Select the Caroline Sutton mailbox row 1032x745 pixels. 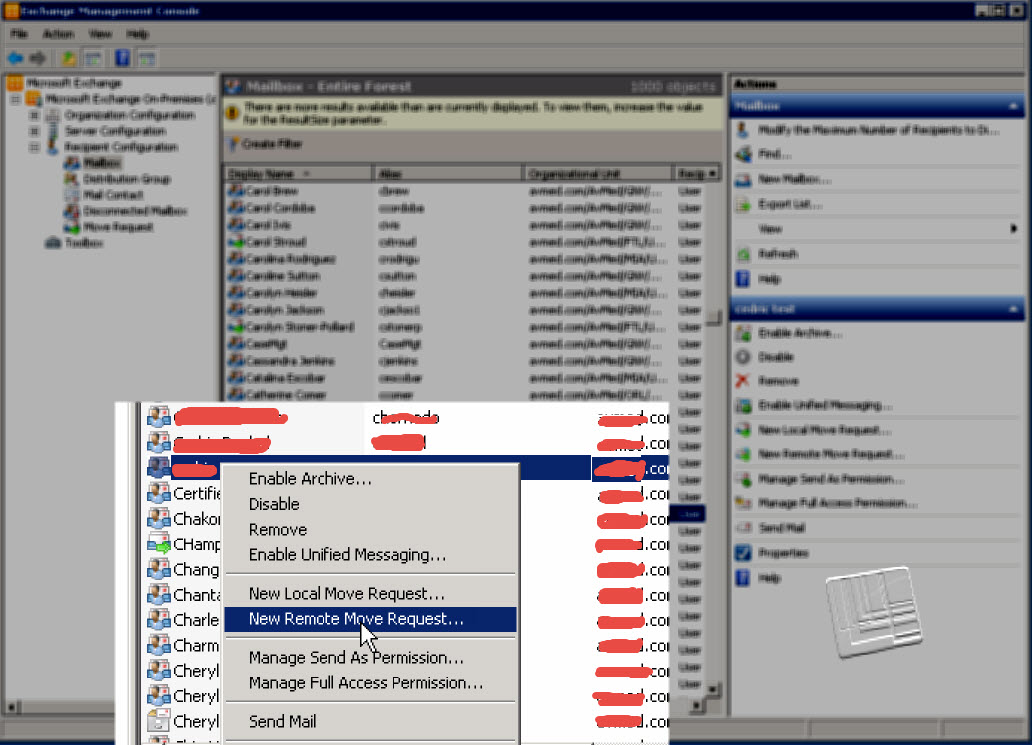(464, 276)
